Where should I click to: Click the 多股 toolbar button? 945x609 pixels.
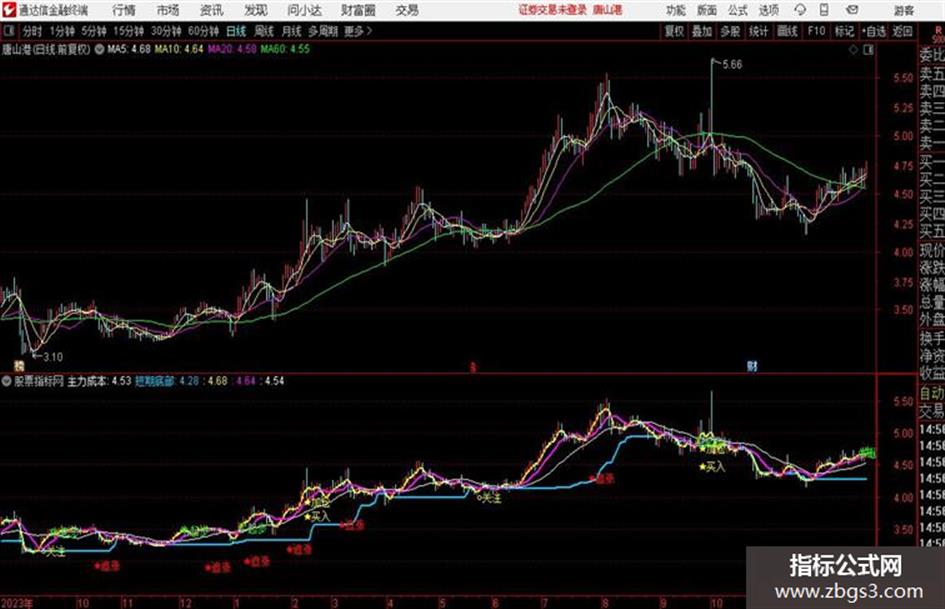[730, 31]
